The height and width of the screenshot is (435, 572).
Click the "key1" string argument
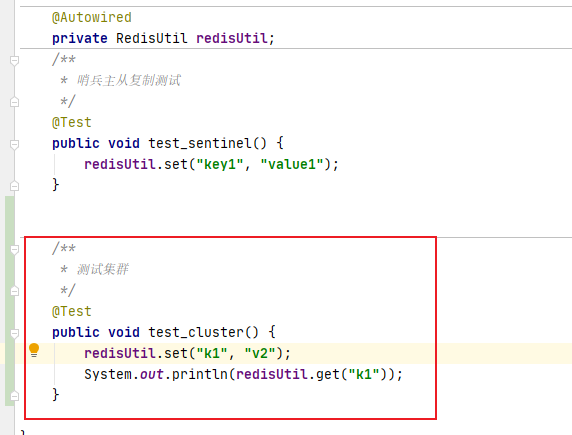[x=220, y=164]
